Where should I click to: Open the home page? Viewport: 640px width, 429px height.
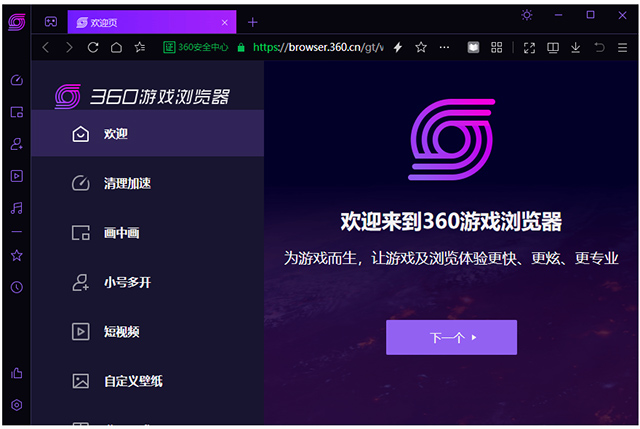(x=116, y=47)
